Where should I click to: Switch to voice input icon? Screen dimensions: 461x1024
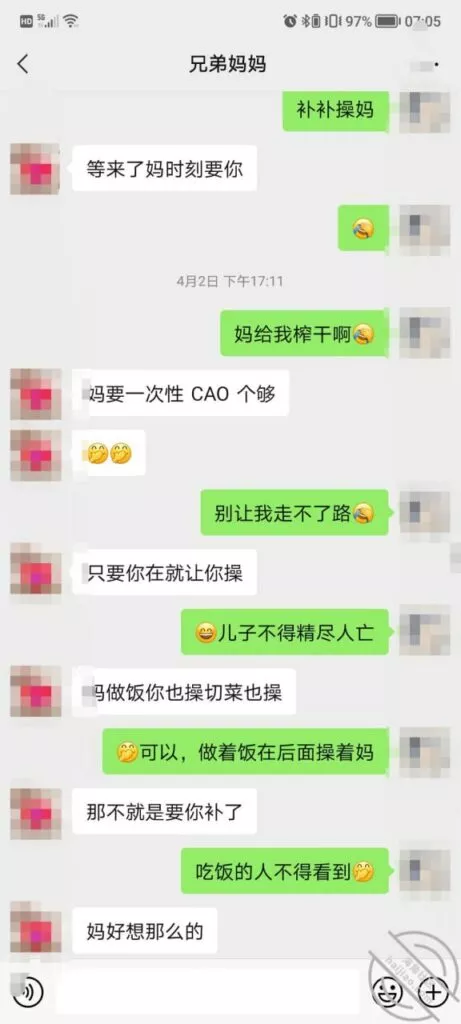[27, 993]
